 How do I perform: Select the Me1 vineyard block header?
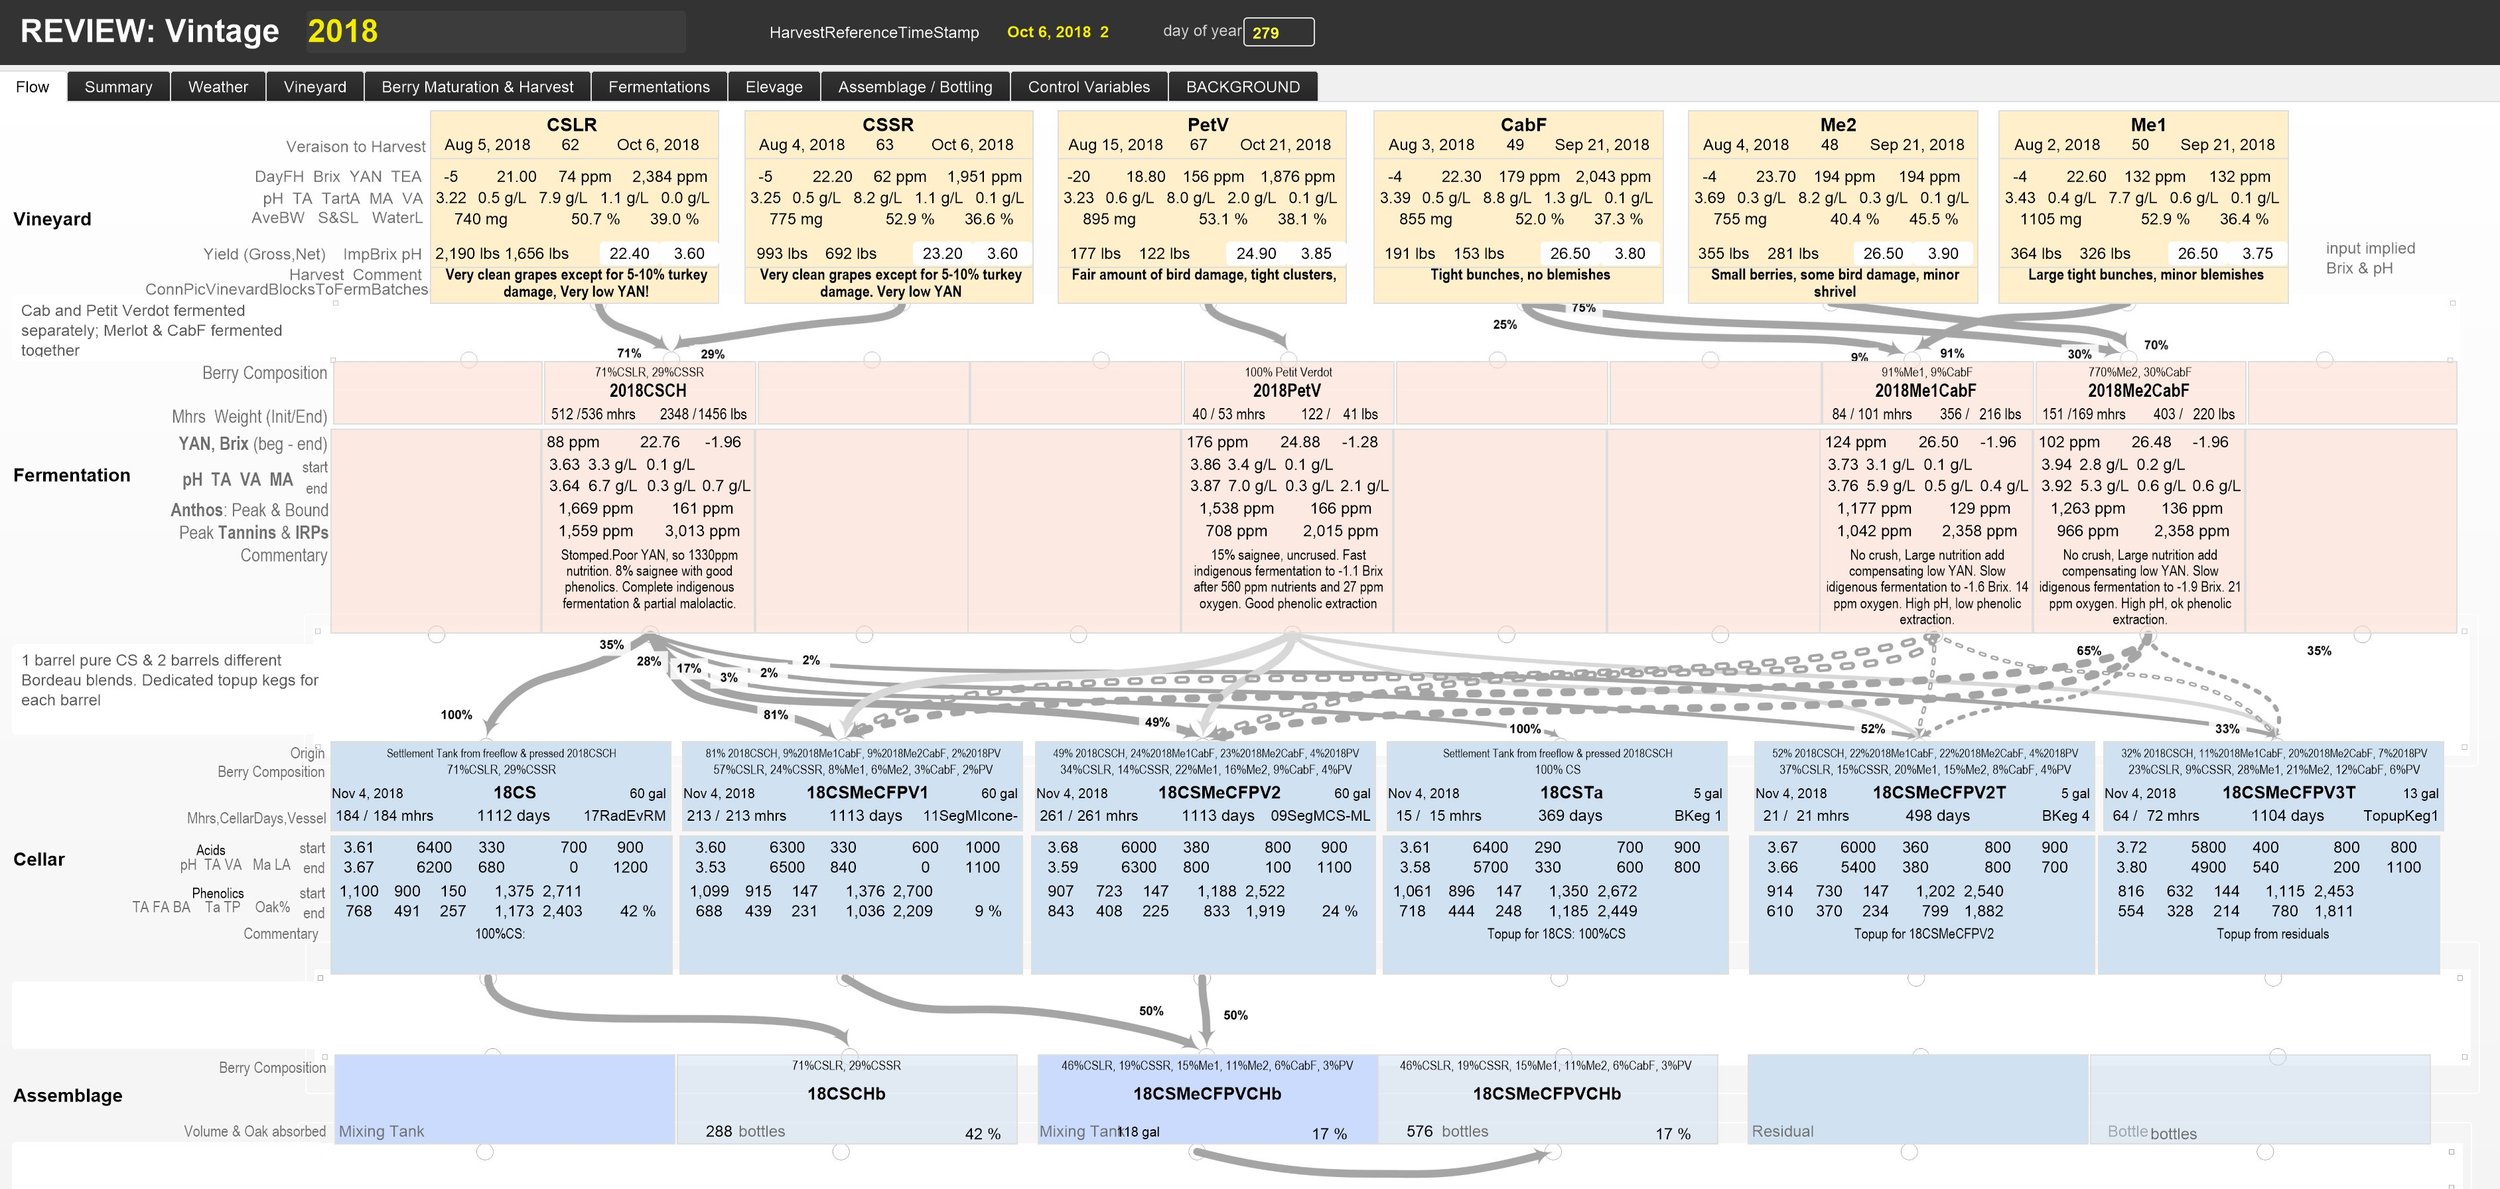pos(2148,124)
